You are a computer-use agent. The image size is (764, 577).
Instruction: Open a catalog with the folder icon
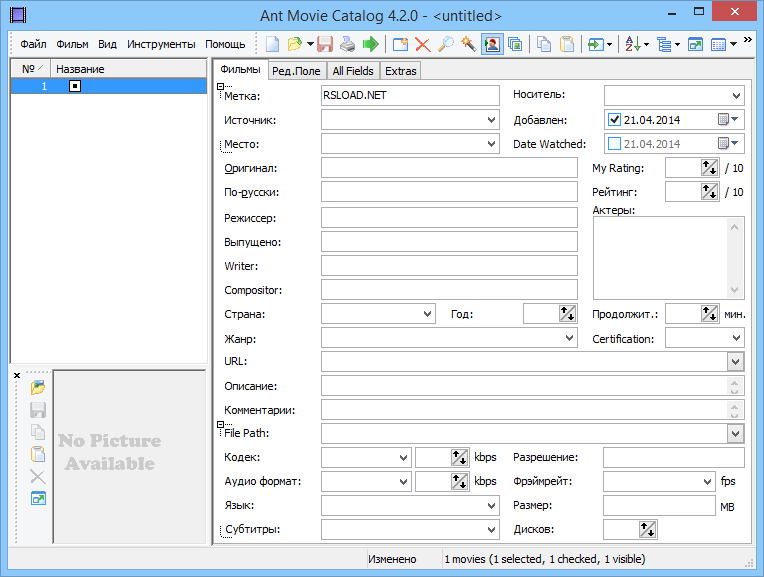295,44
